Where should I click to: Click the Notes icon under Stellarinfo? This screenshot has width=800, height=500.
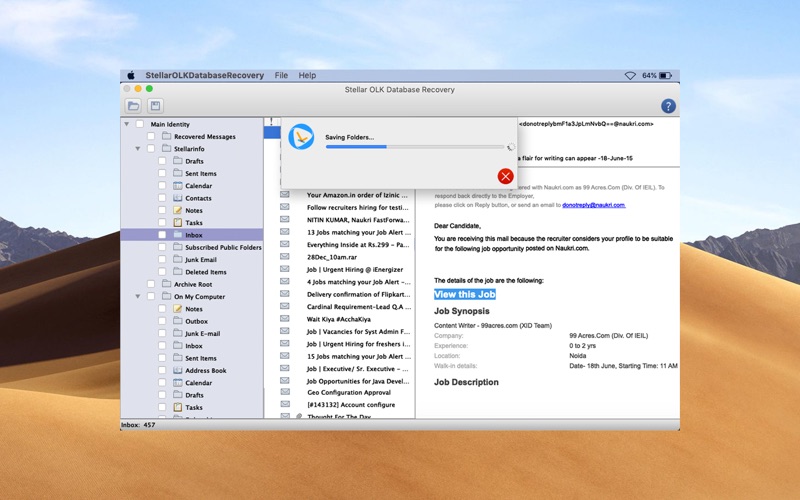(178, 210)
